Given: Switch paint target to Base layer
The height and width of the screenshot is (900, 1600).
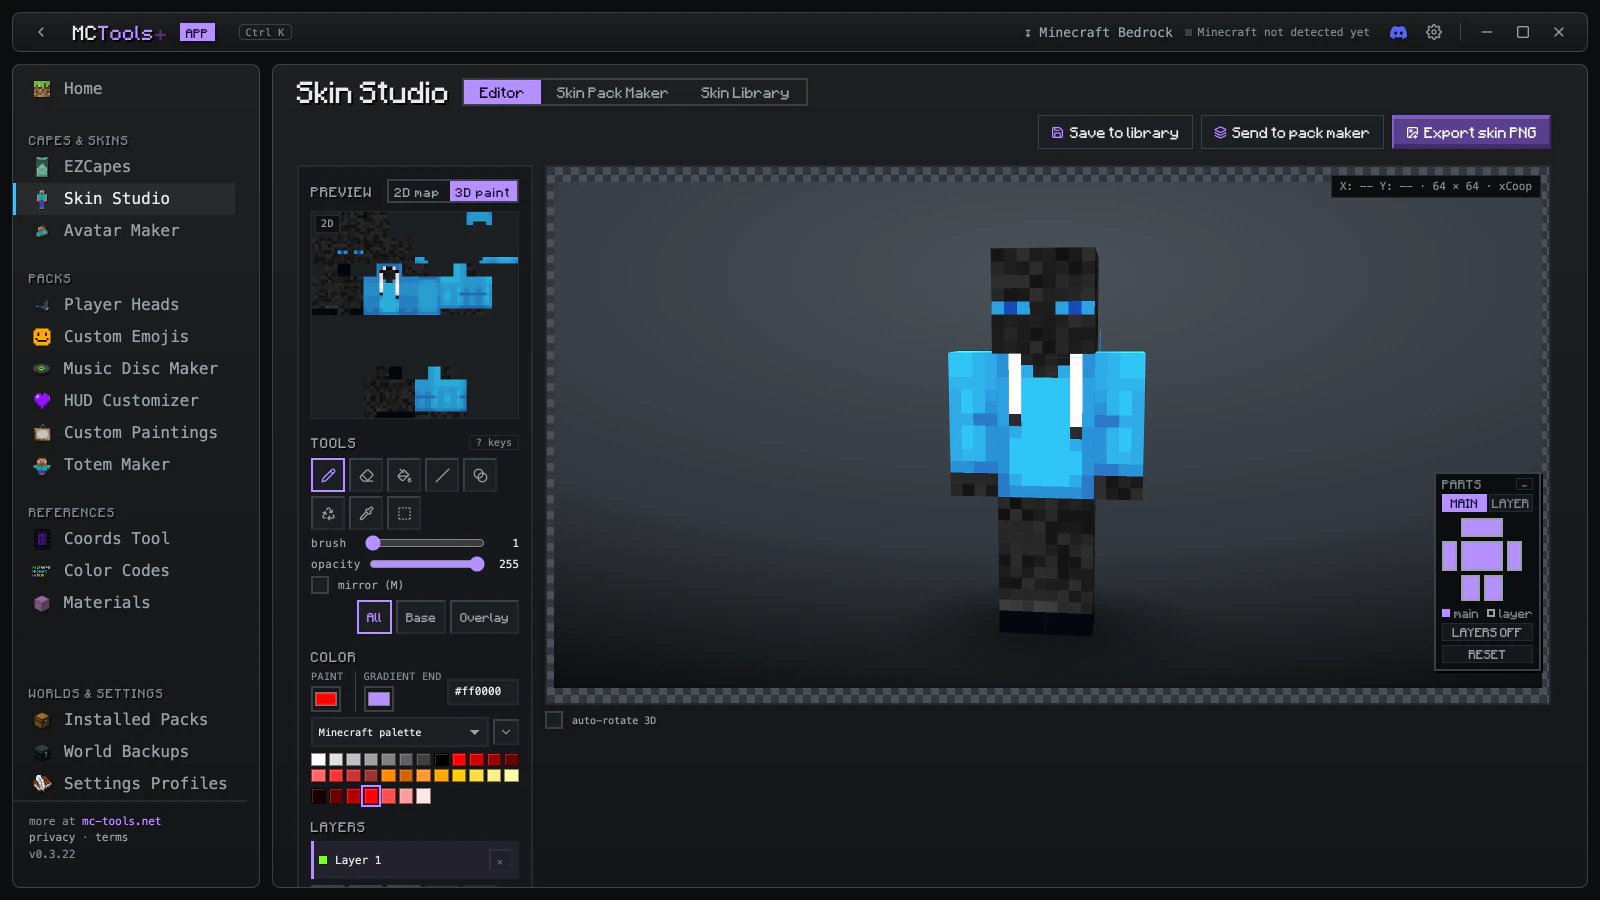Looking at the screenshot, I should 420,618.
